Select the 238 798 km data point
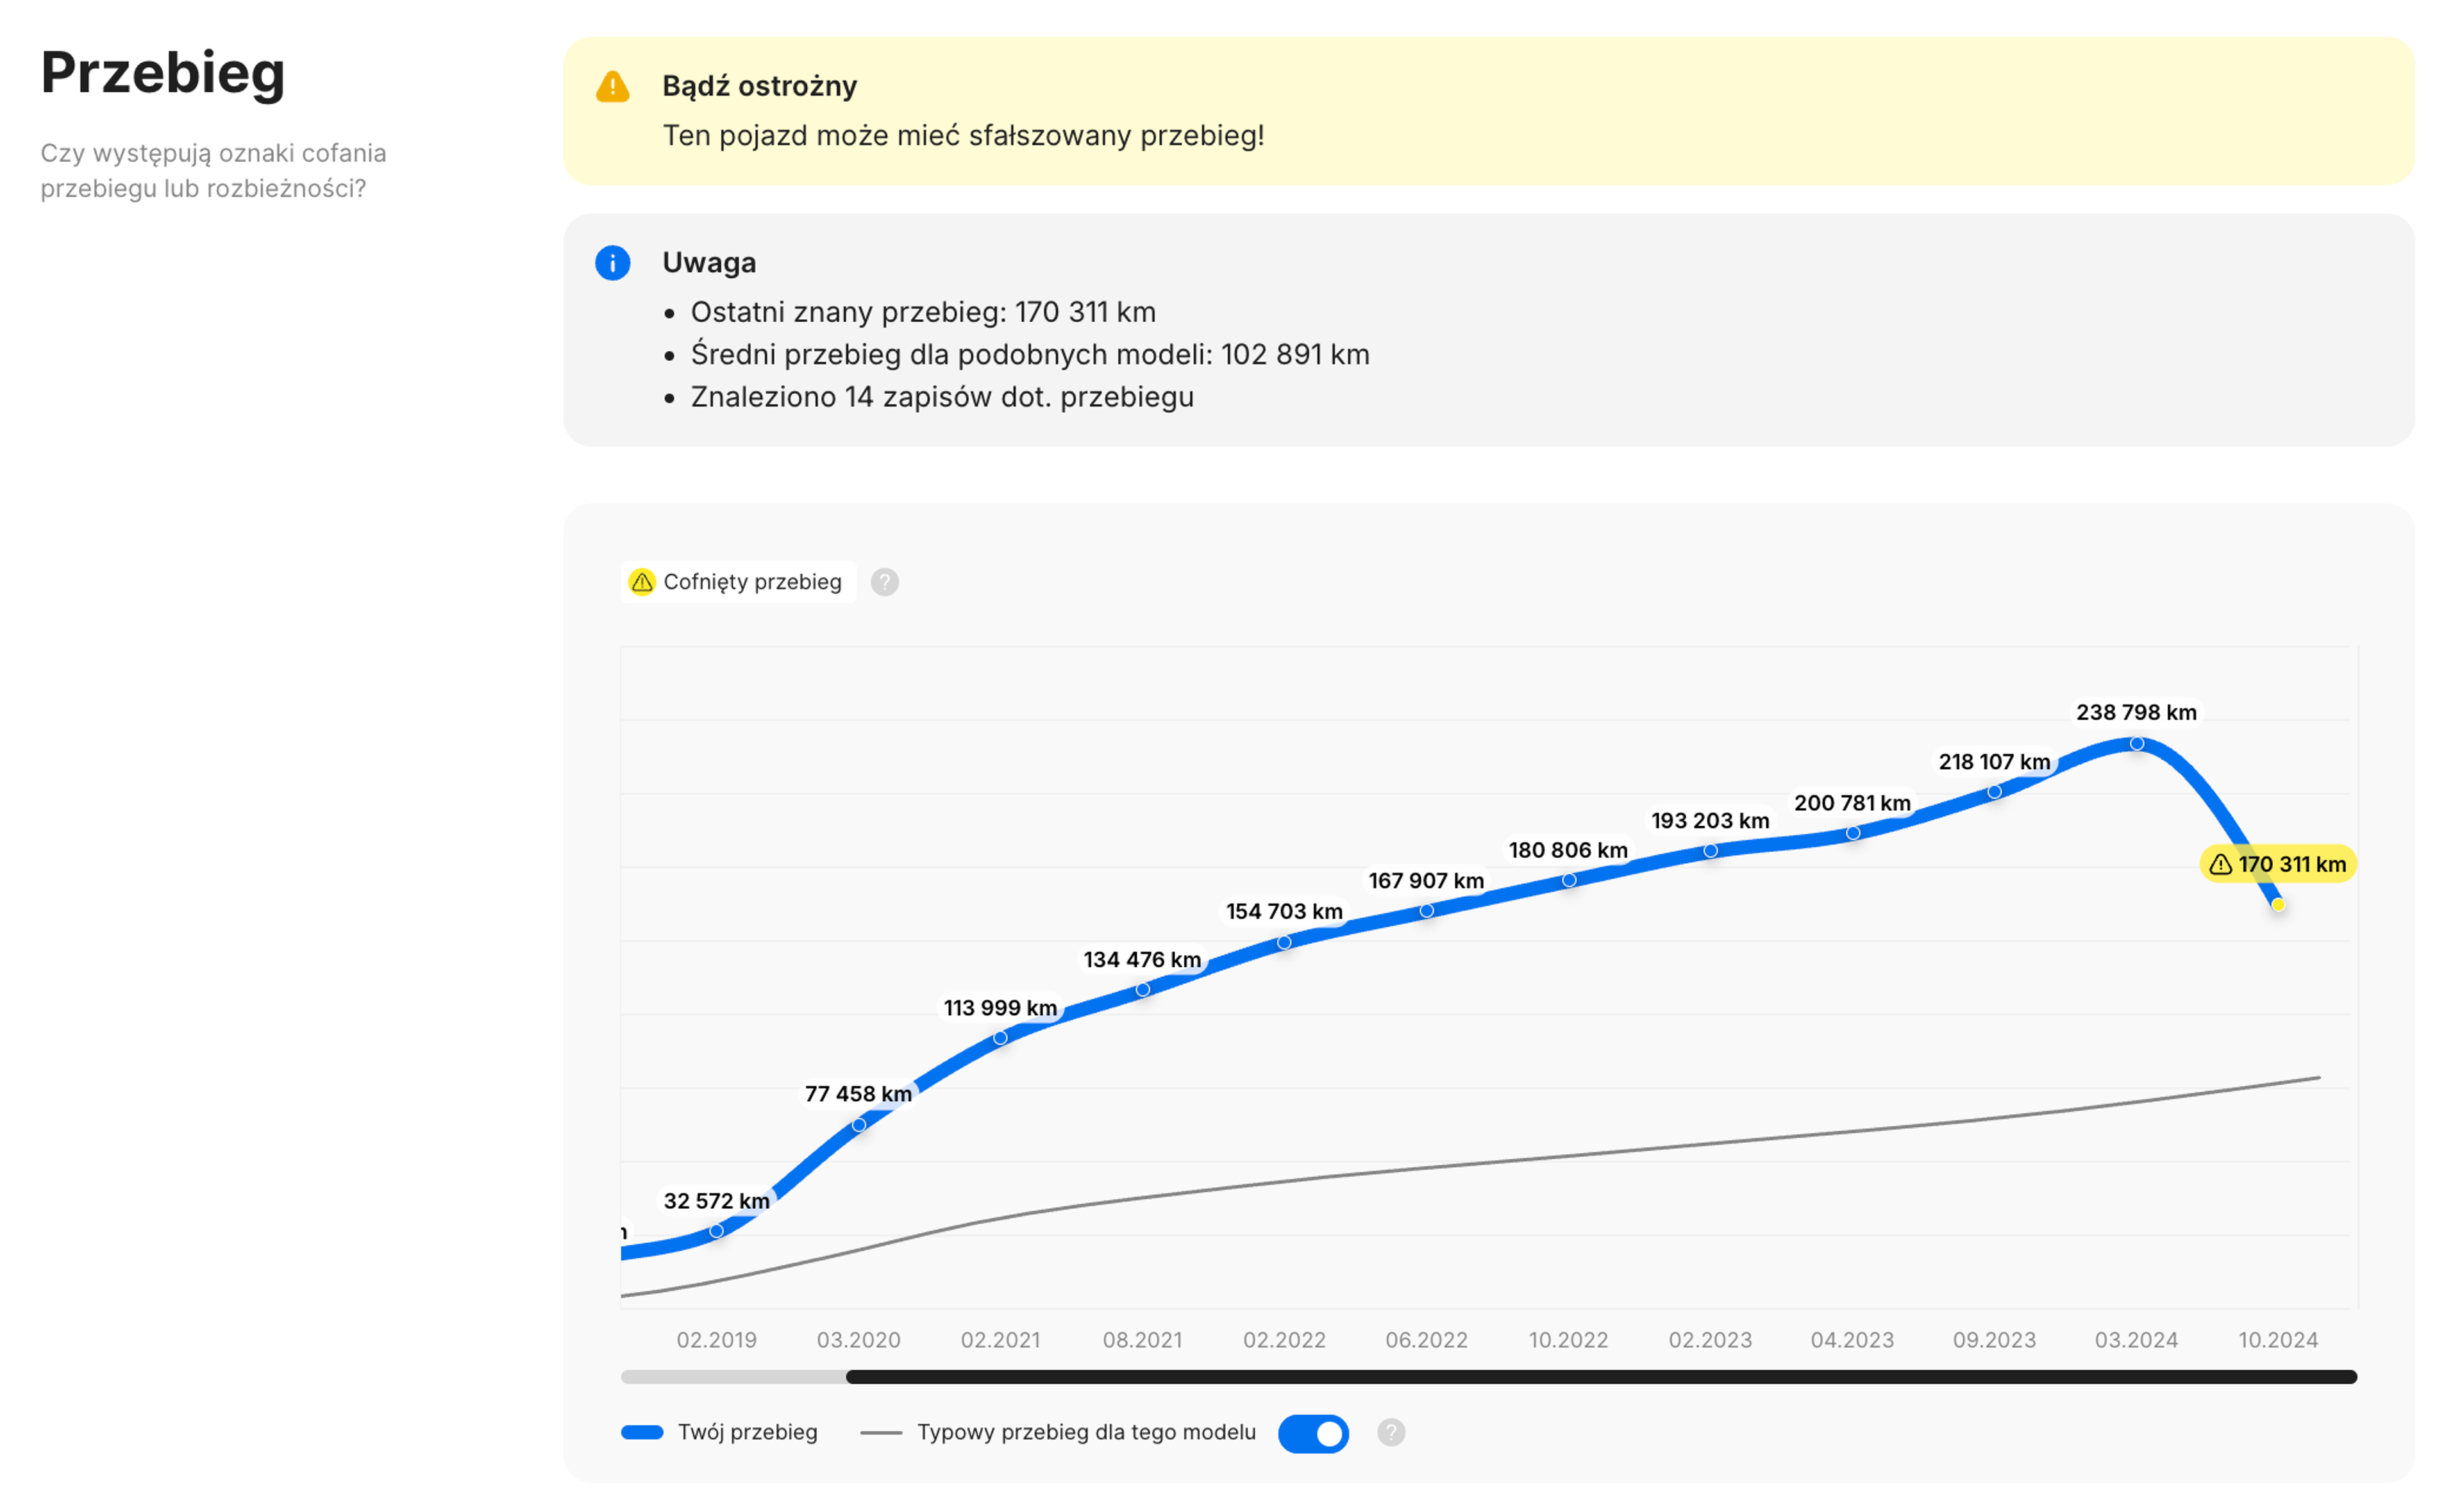Viewport: 2462px width, 1512px height. click(x=2136, y=744)
